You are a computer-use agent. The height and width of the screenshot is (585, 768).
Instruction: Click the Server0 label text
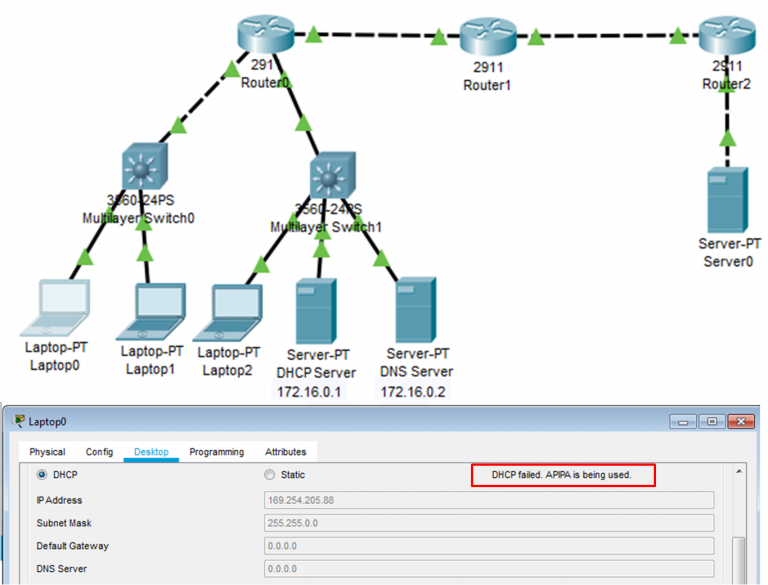728,262
